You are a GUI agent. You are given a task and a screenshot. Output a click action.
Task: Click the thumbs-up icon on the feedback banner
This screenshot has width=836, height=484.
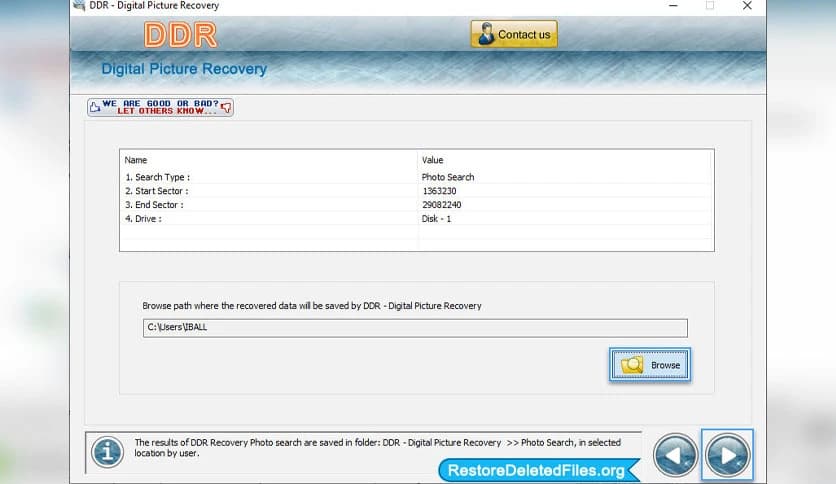coord(95,107)
